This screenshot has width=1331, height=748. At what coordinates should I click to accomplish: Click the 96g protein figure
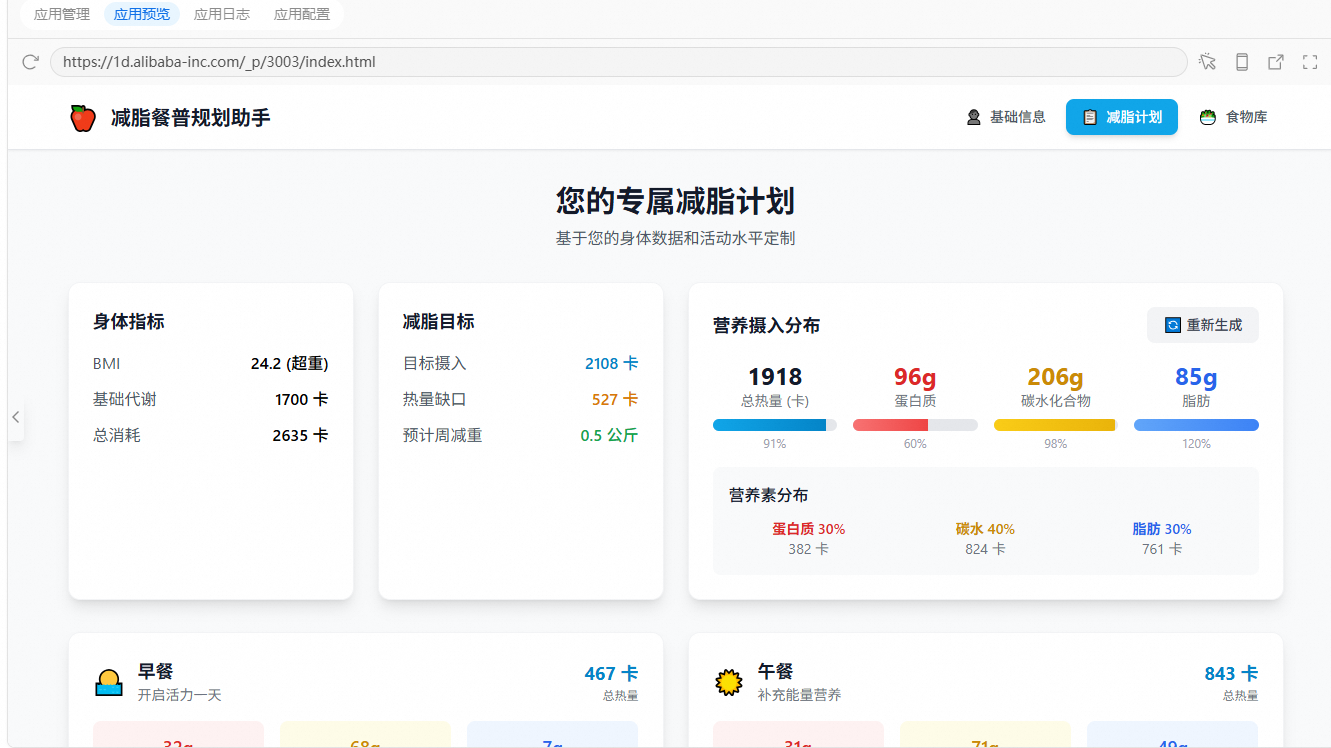coord(915,377)
